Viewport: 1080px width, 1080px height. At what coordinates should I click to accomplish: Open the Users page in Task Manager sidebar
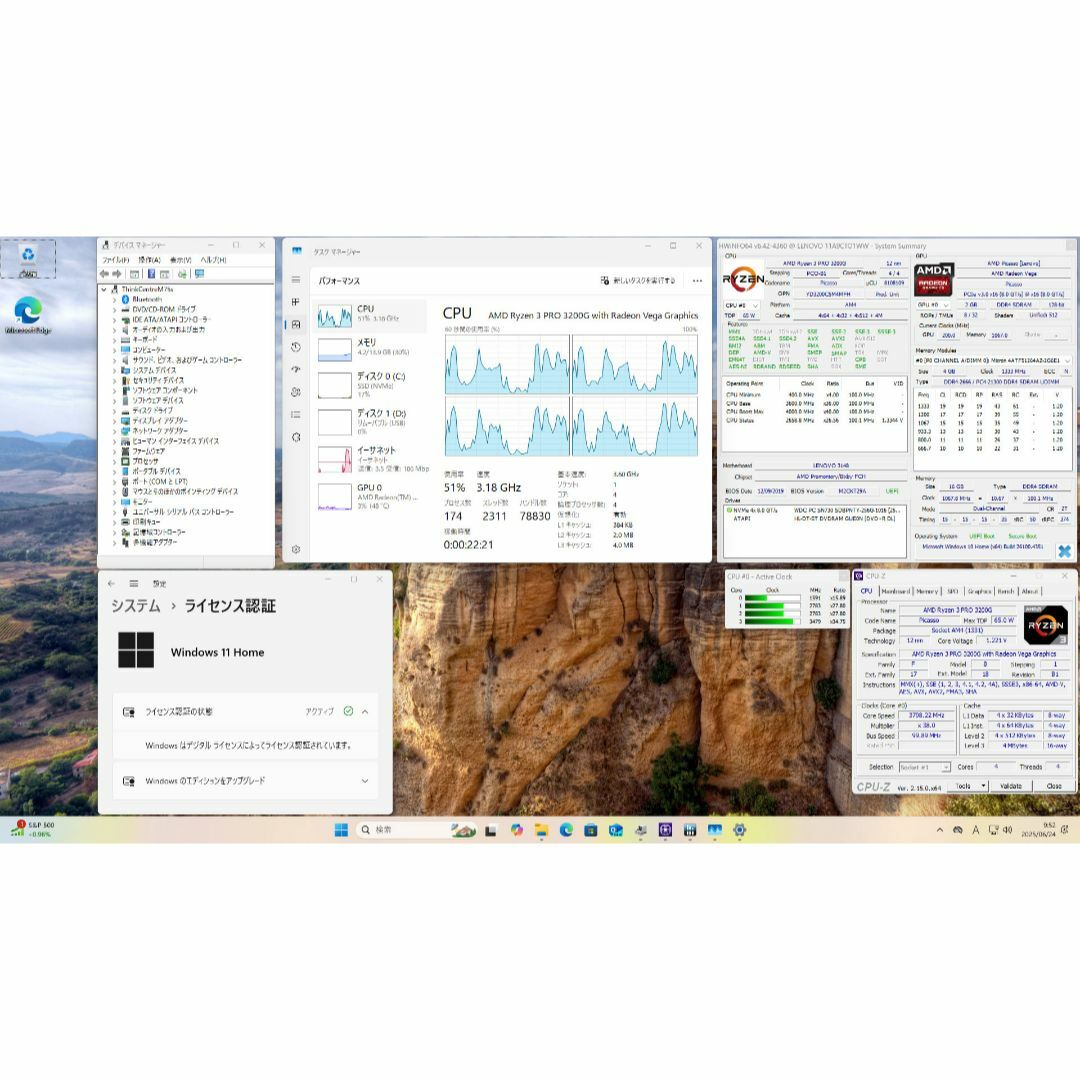[296, 392]
